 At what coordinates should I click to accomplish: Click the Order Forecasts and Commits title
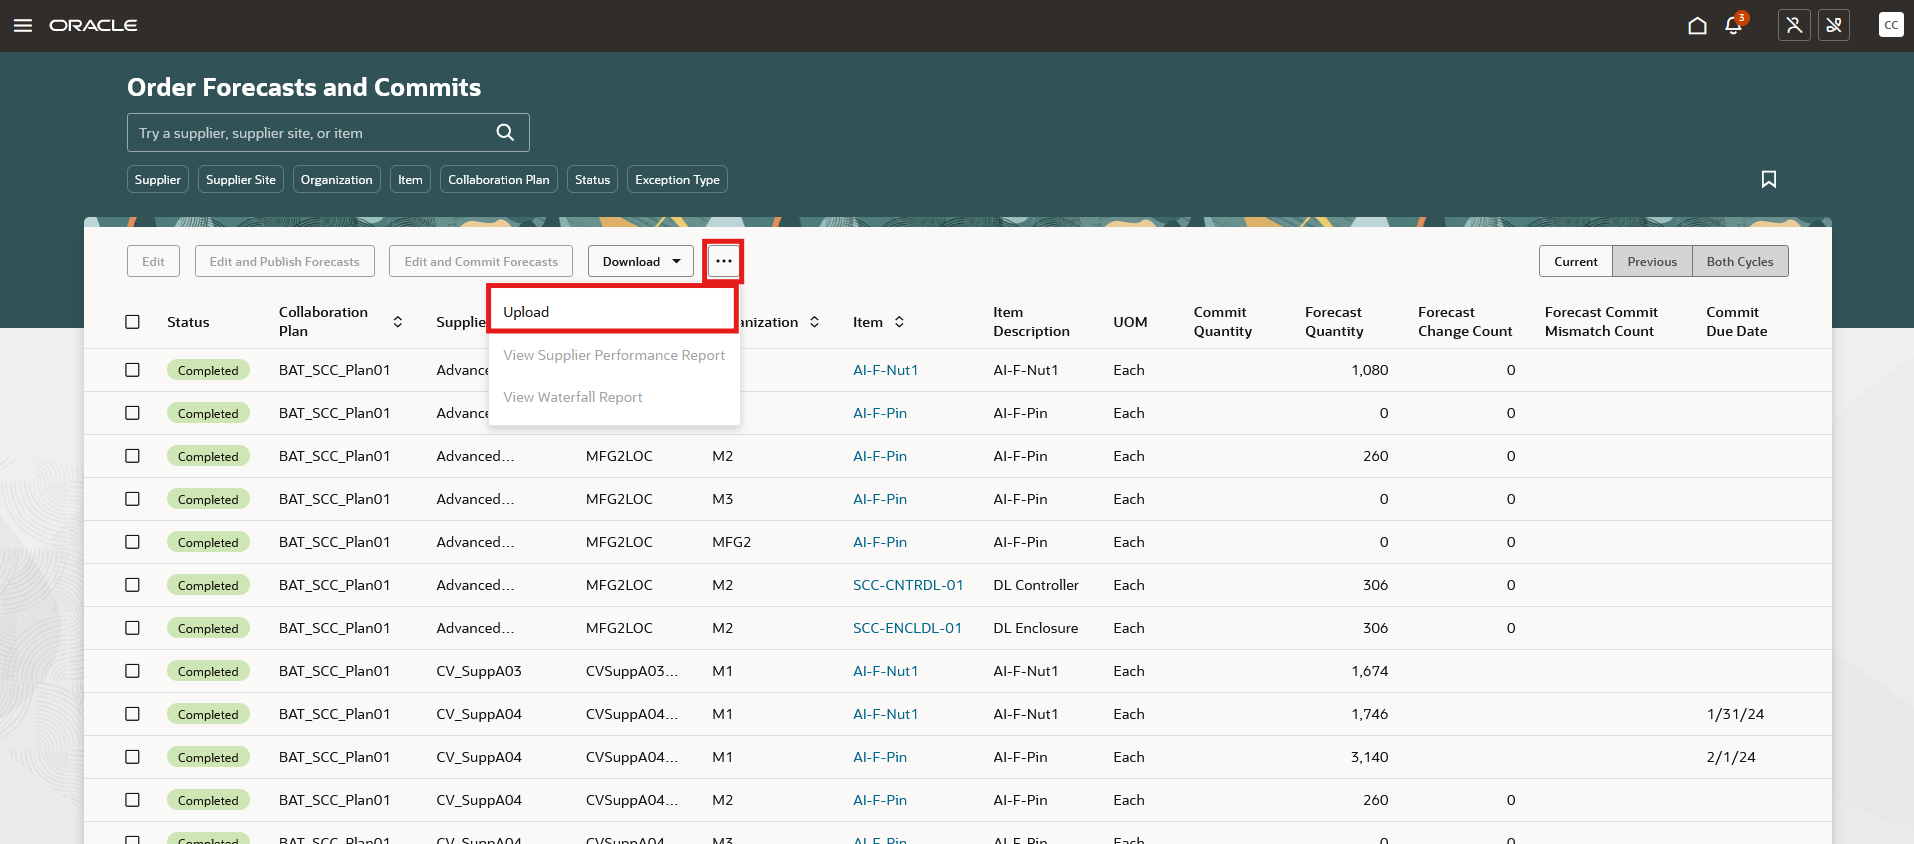click(304, 87)
